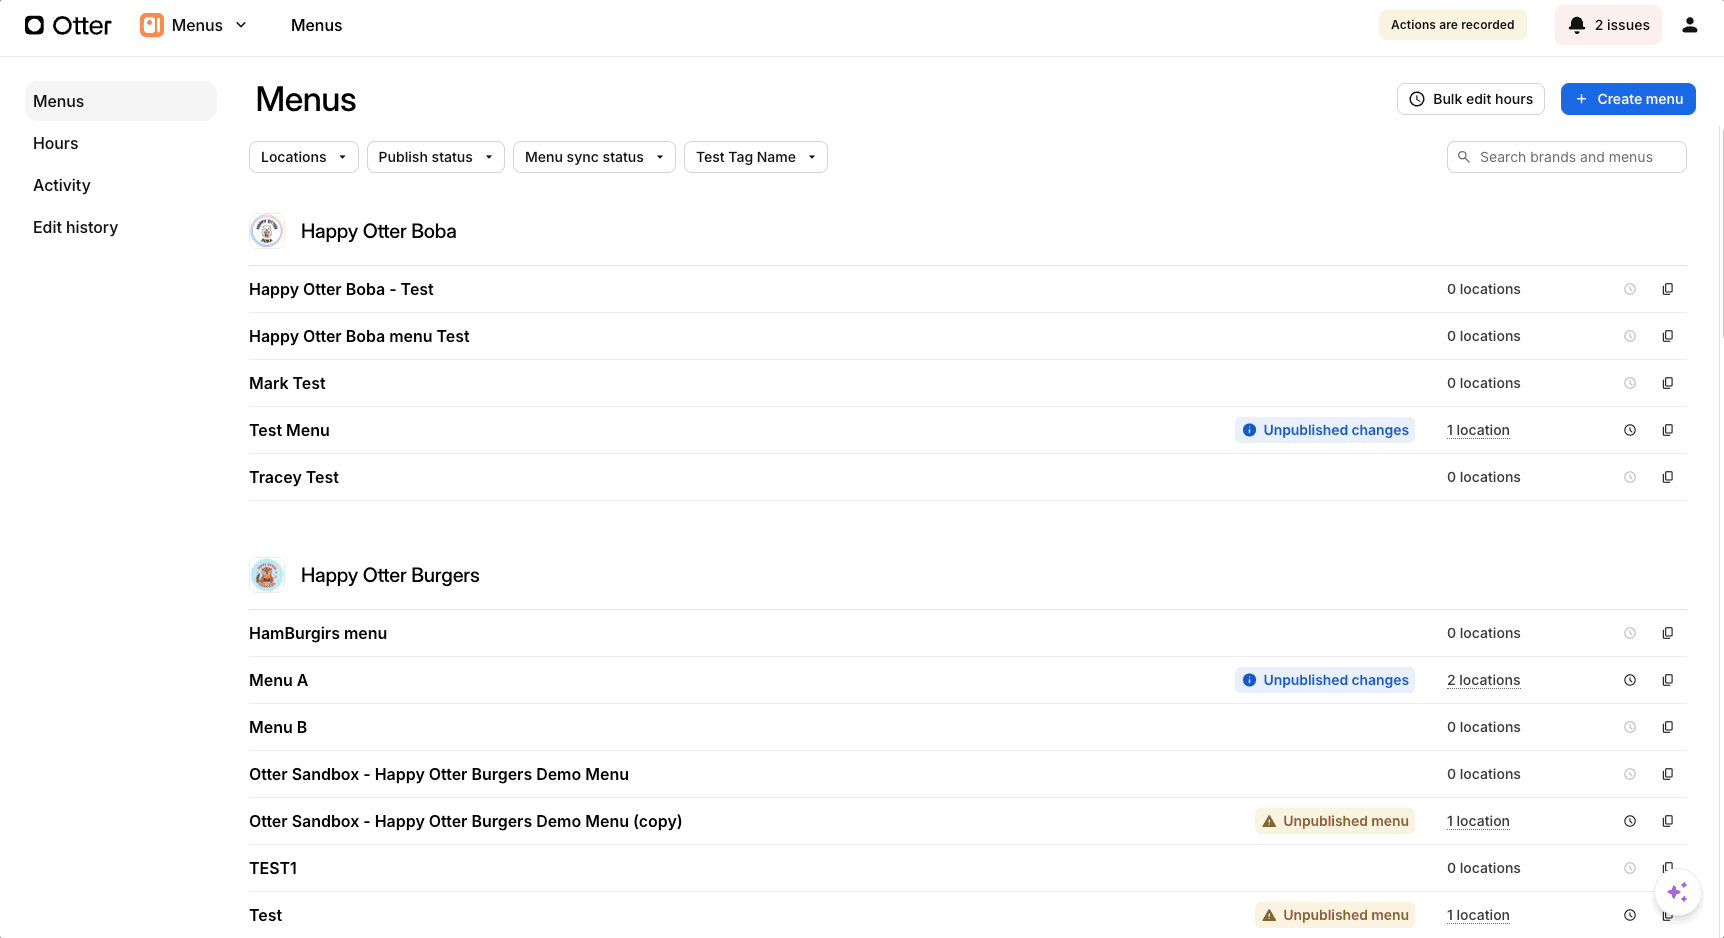Click the Unpublished changes badge on Test Menu
Image resolution: width=1724 pixels, height=938 pixels.
(x=1324, y=430)
